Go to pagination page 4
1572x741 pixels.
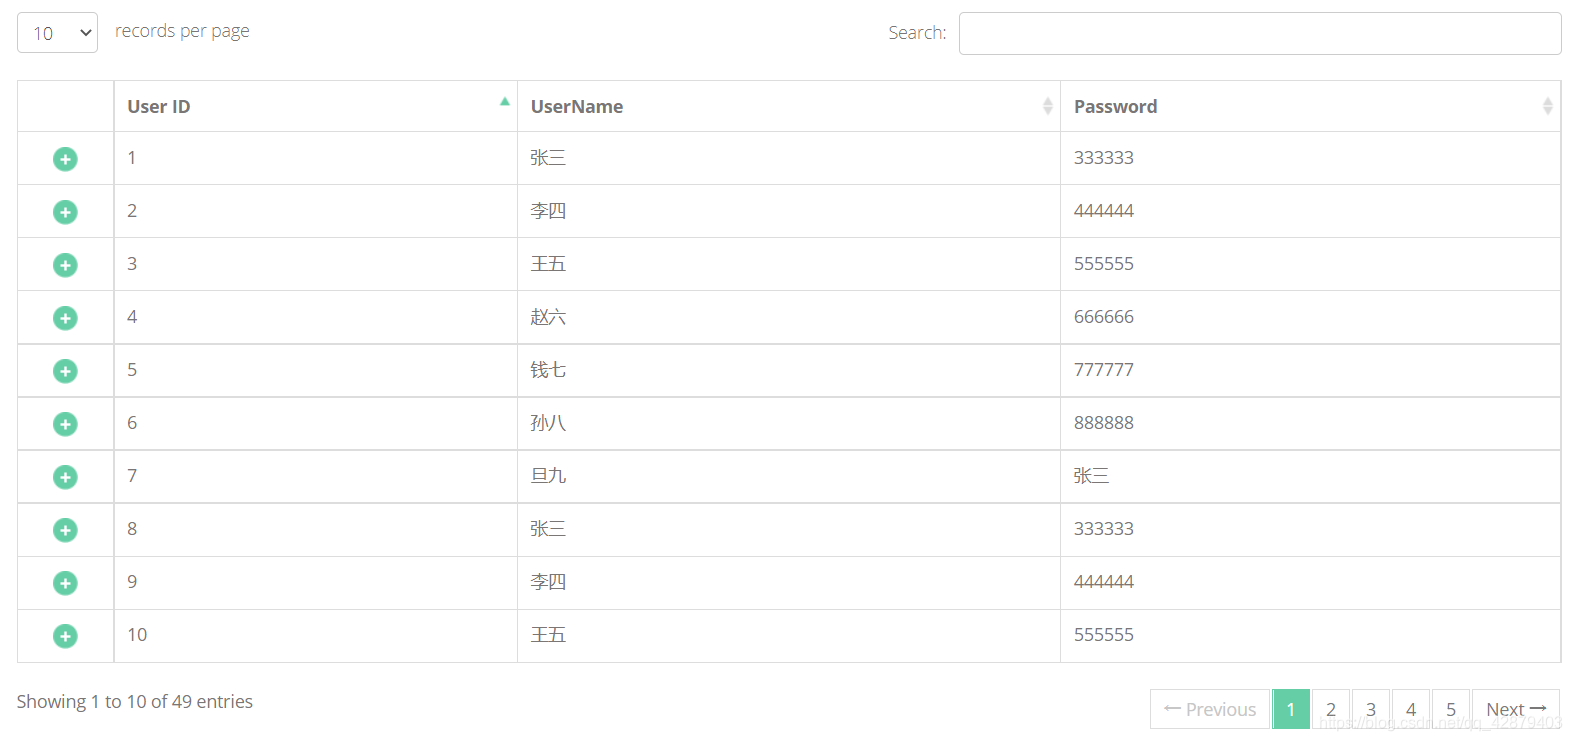(x=1411, y=709)
